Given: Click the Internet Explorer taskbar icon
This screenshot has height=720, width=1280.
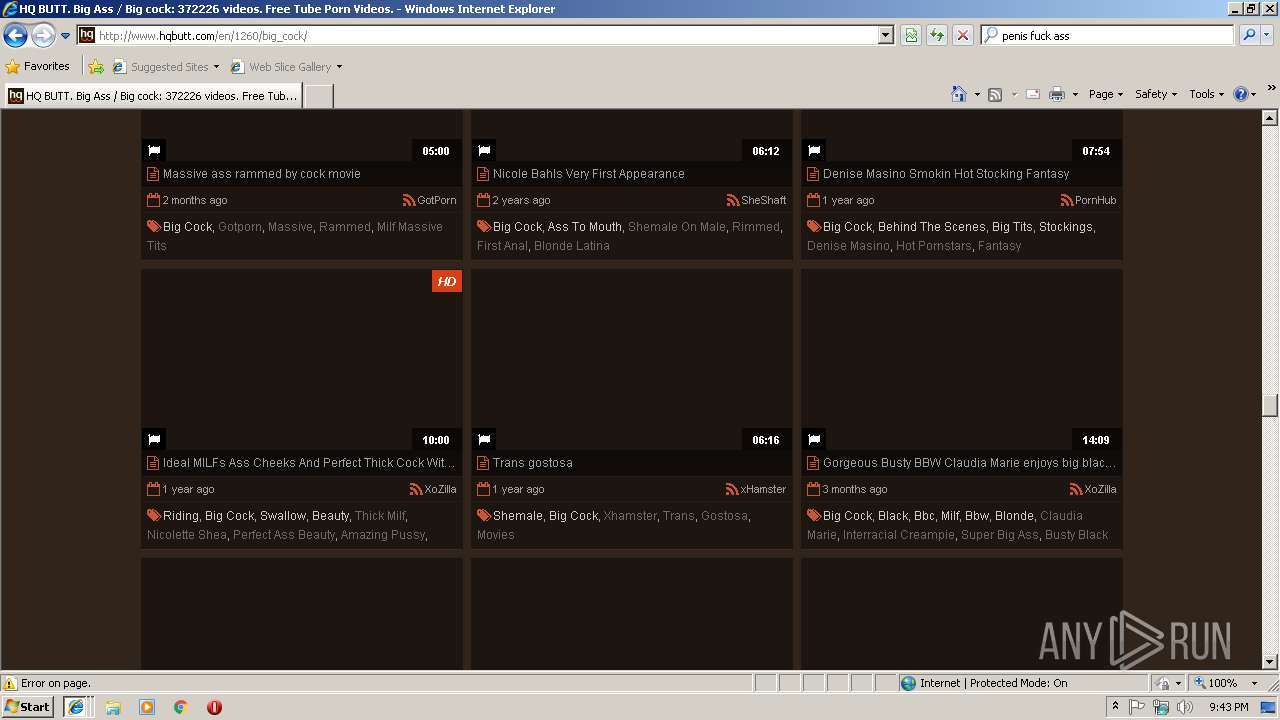Looking at the screenshot, I should 76,707.
